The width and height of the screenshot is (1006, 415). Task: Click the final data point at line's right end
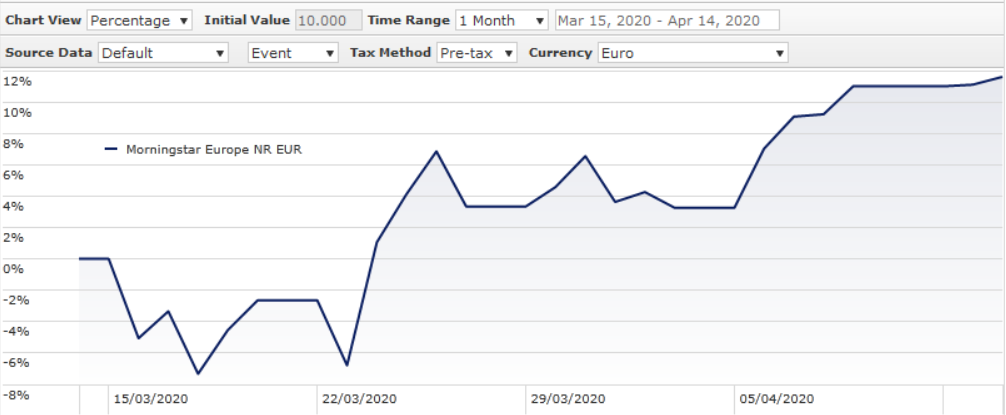point(1001,77)
